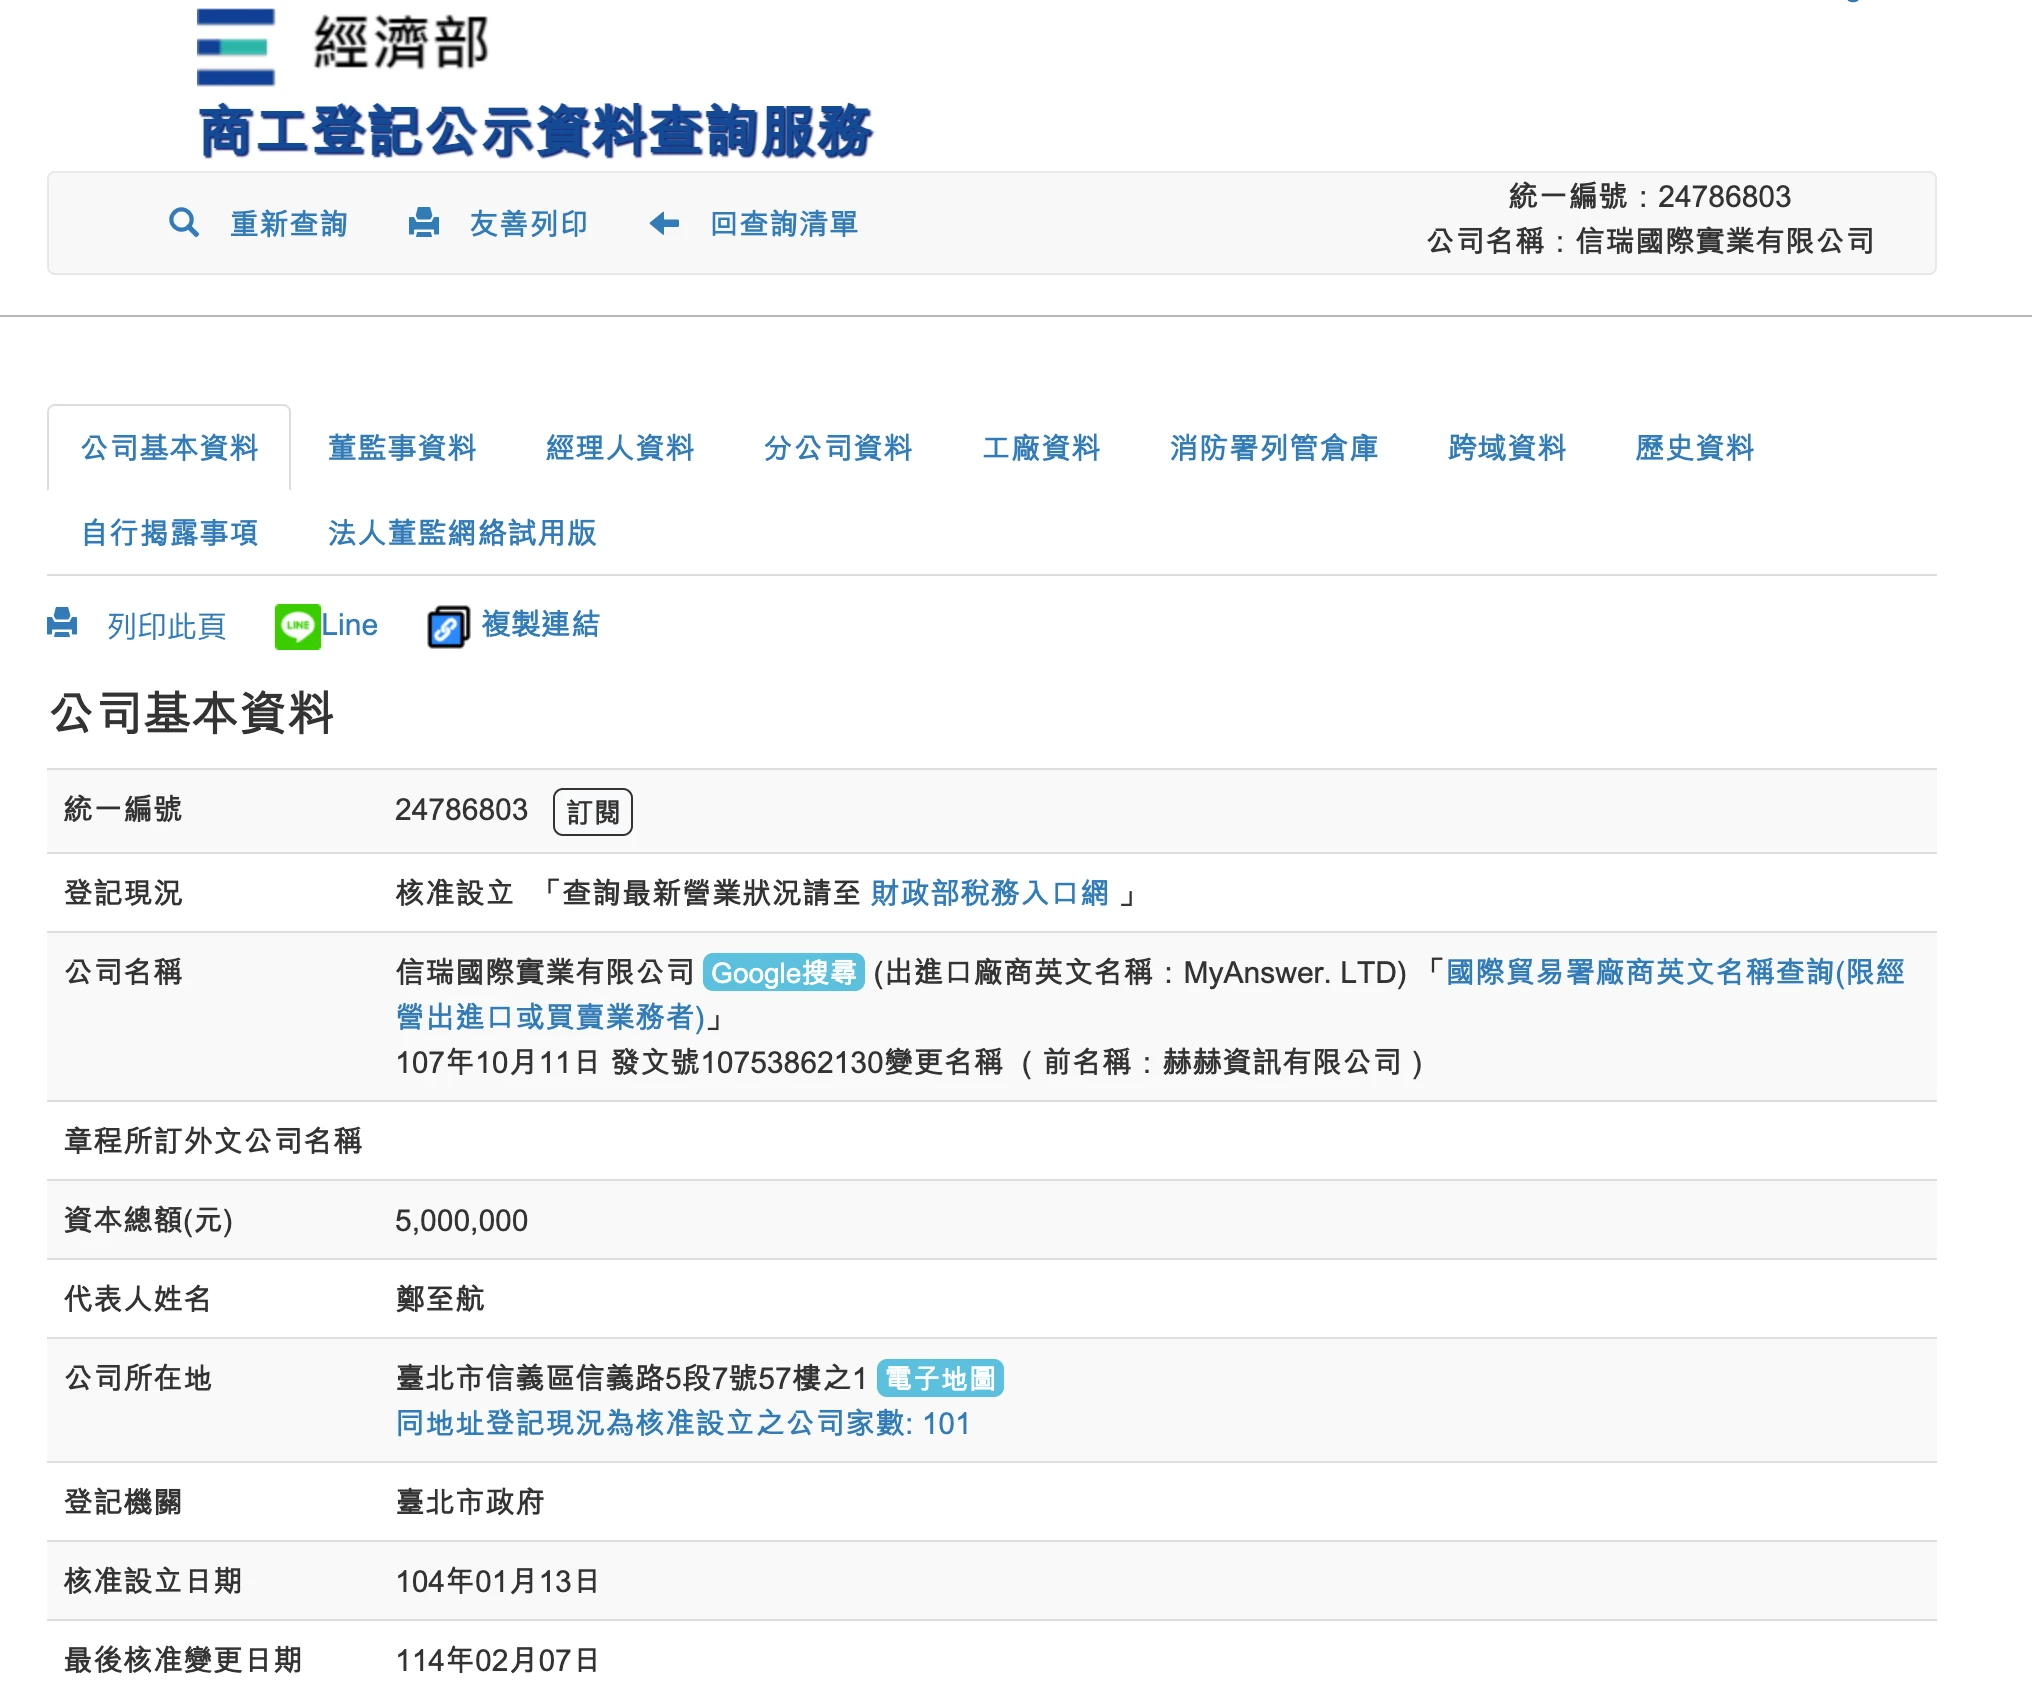Click the 商工登記公示資料查詢服務 title
This screenshot has width=2032, height=1692.
536,132
